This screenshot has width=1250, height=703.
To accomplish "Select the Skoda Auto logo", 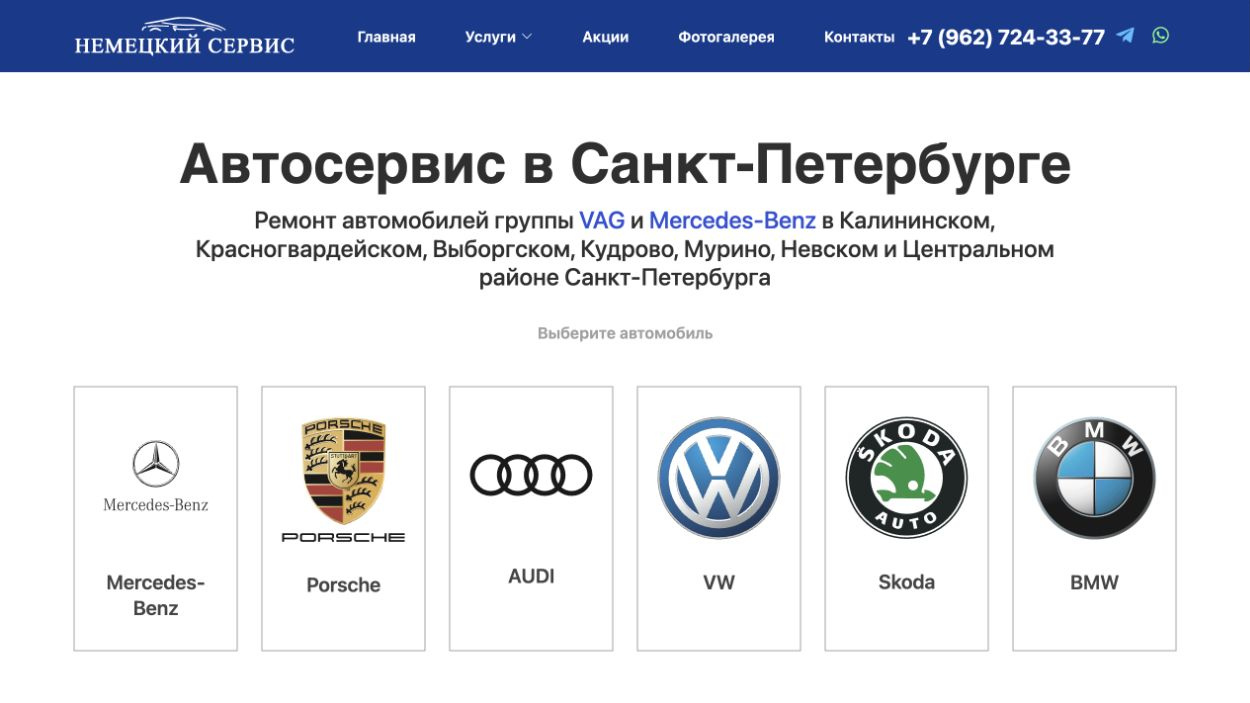I will (x=907, y=478).
